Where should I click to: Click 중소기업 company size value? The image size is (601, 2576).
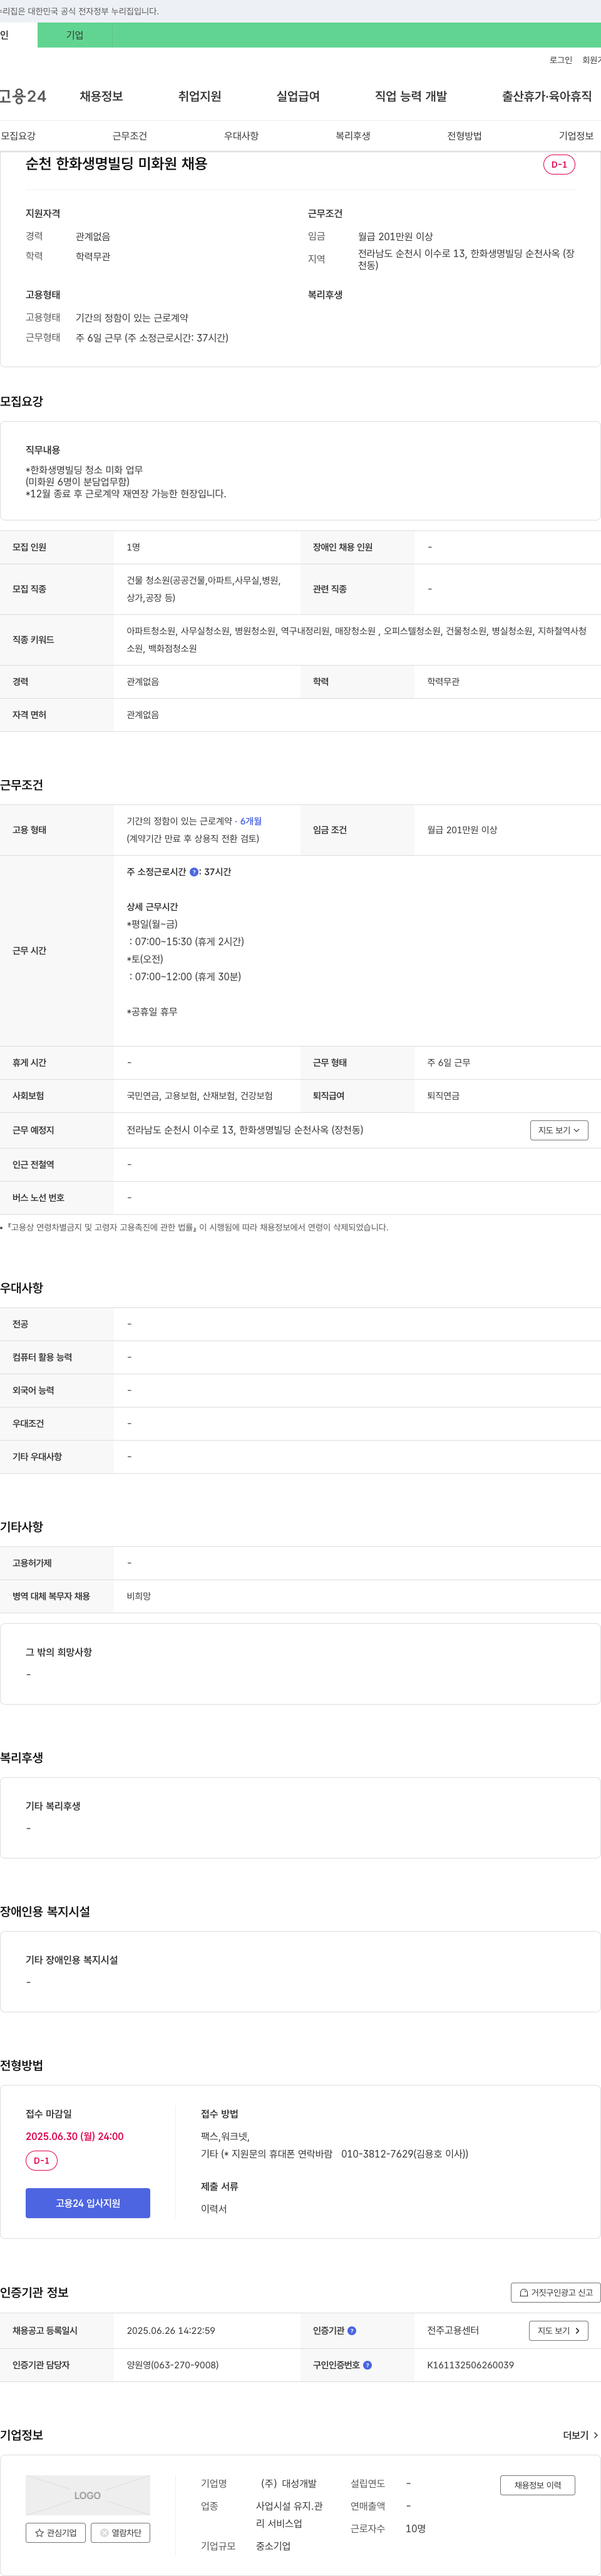[x=273, y=2546]
